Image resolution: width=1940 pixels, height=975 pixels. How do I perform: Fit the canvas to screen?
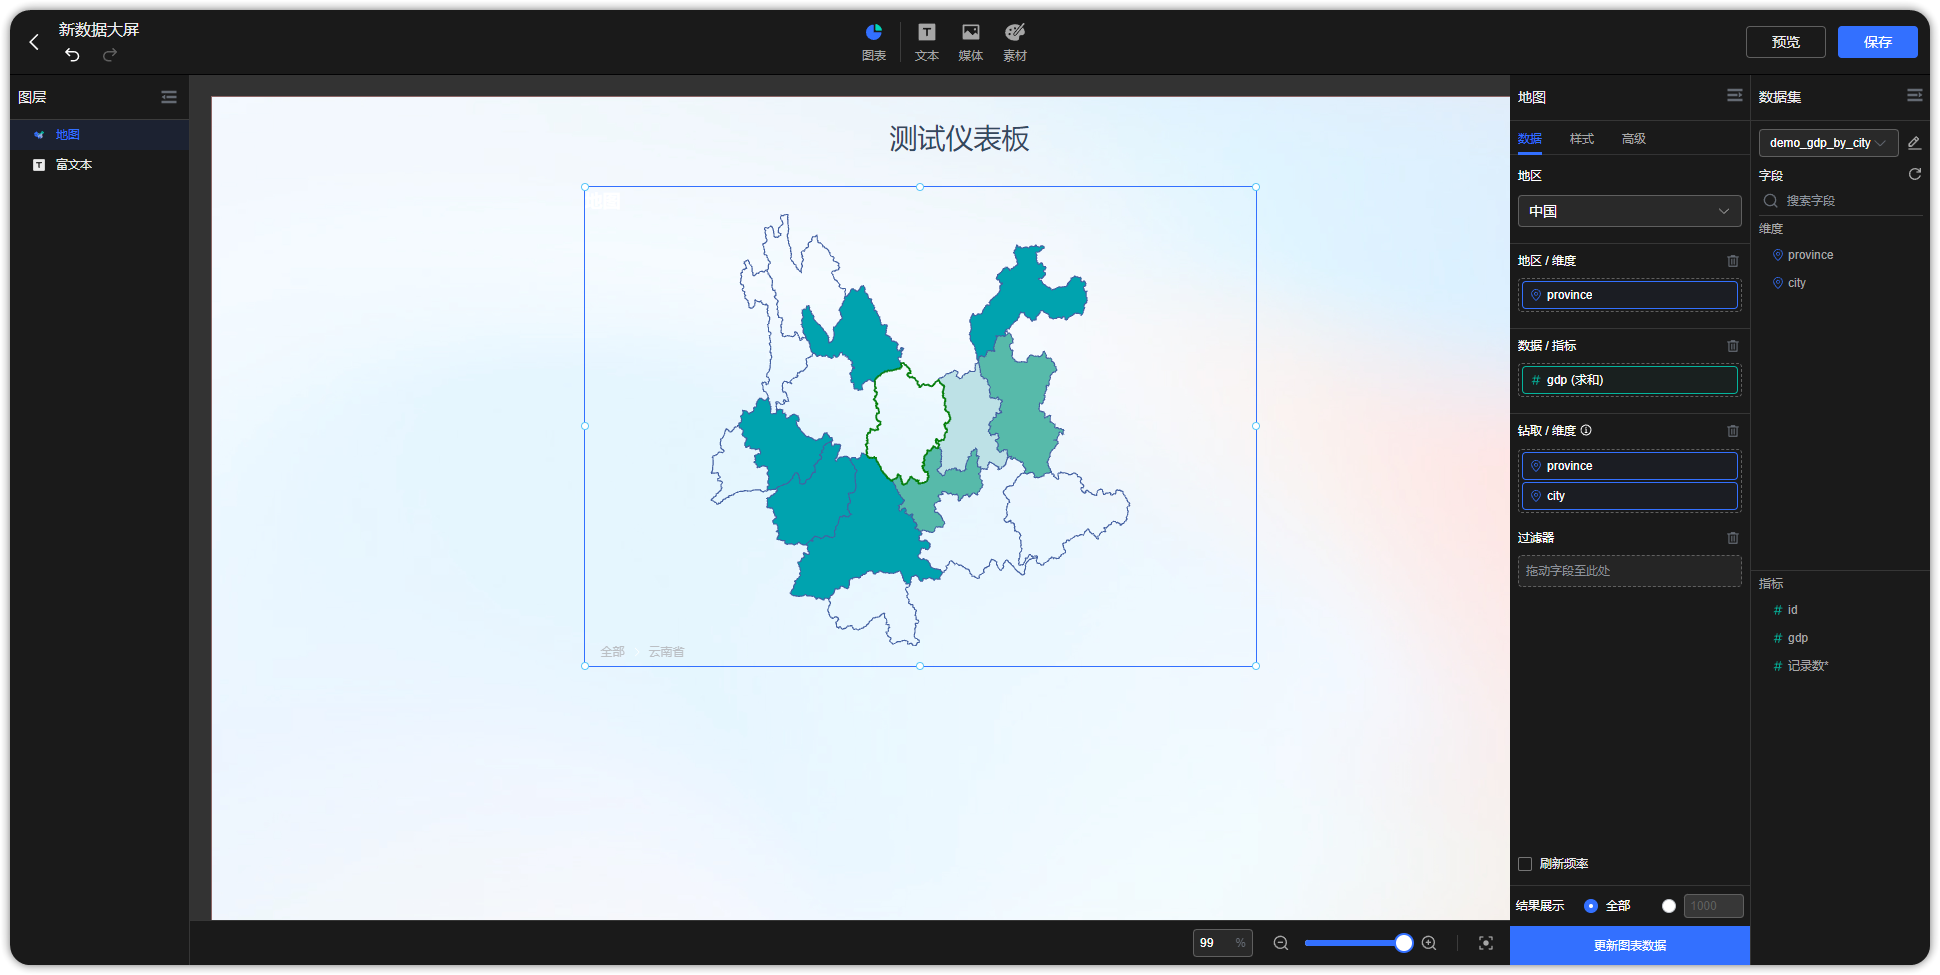point(1486,943)
